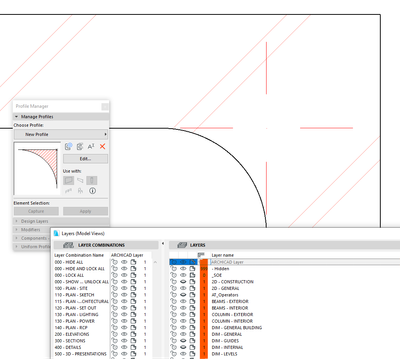This screenshot has width=400, height=361.
Task: Select the wall Use with icon
Action: [x=69, y=180]
